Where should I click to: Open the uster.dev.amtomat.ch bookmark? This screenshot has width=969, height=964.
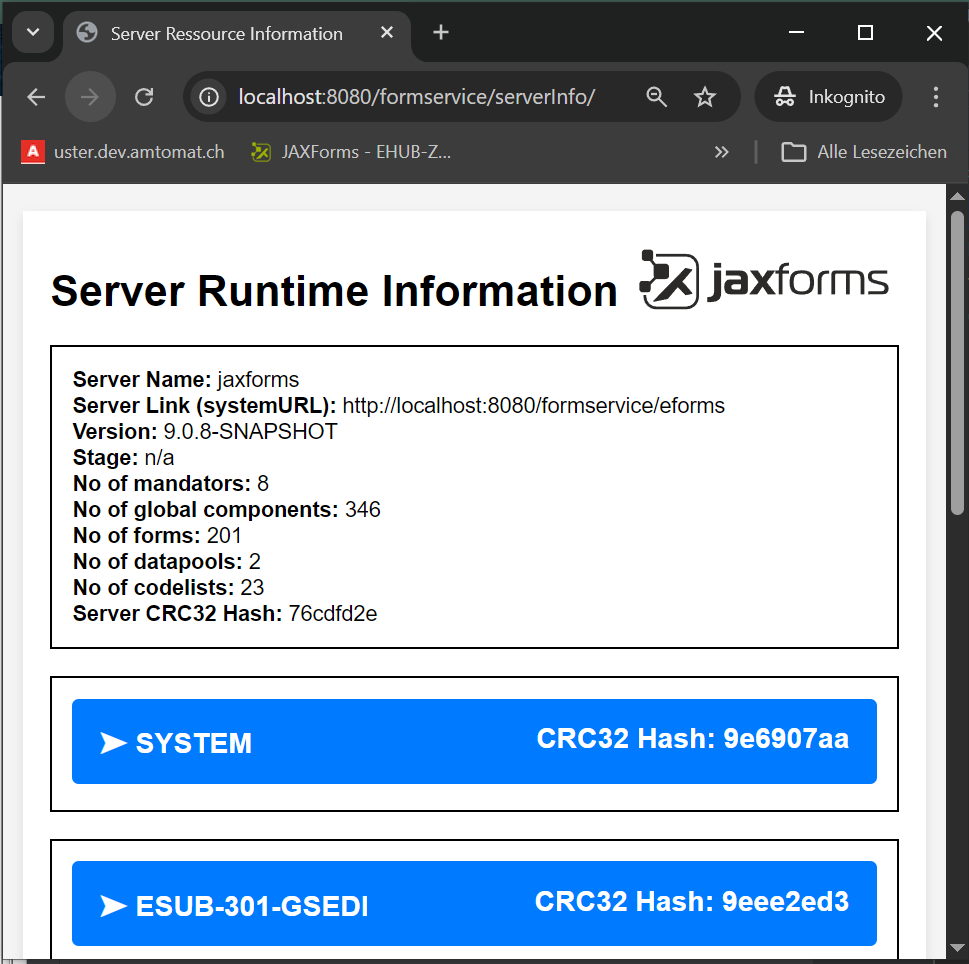[123, 152]
